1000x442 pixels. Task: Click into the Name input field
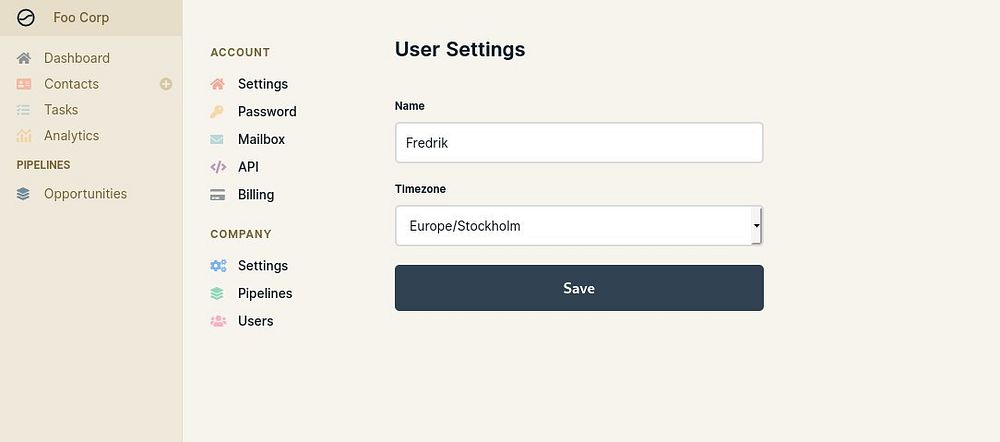[578, 143]
